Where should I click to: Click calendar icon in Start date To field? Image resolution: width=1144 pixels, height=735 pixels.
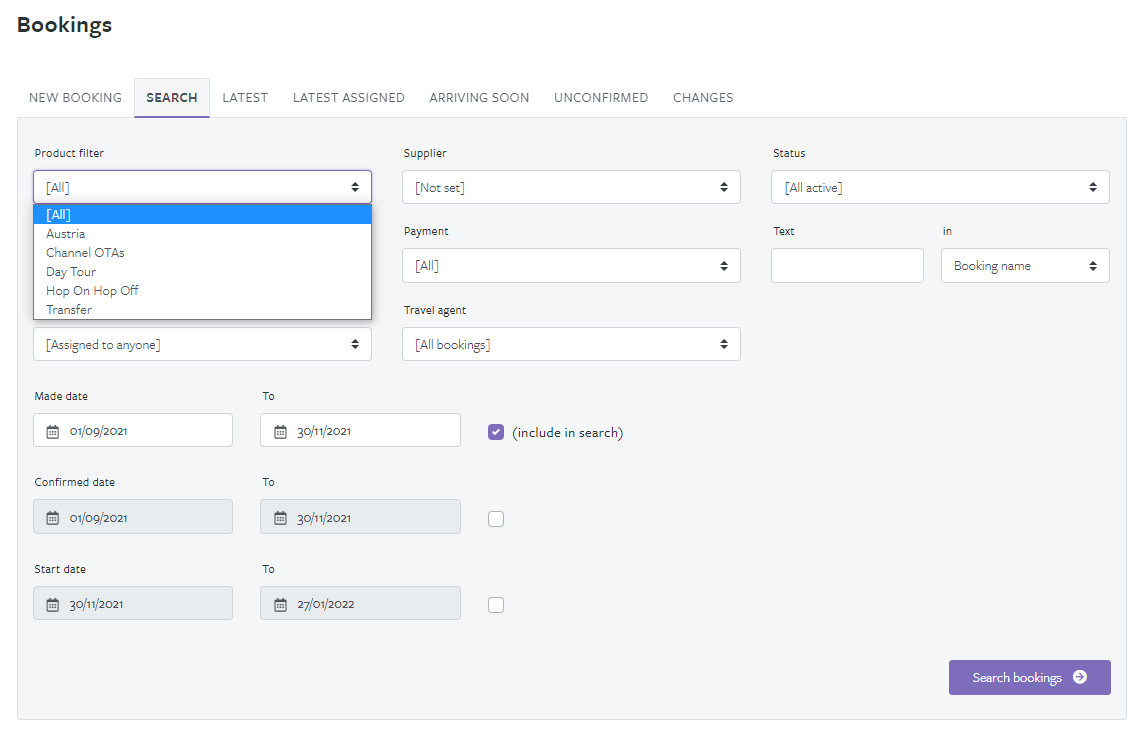(281, 604)
